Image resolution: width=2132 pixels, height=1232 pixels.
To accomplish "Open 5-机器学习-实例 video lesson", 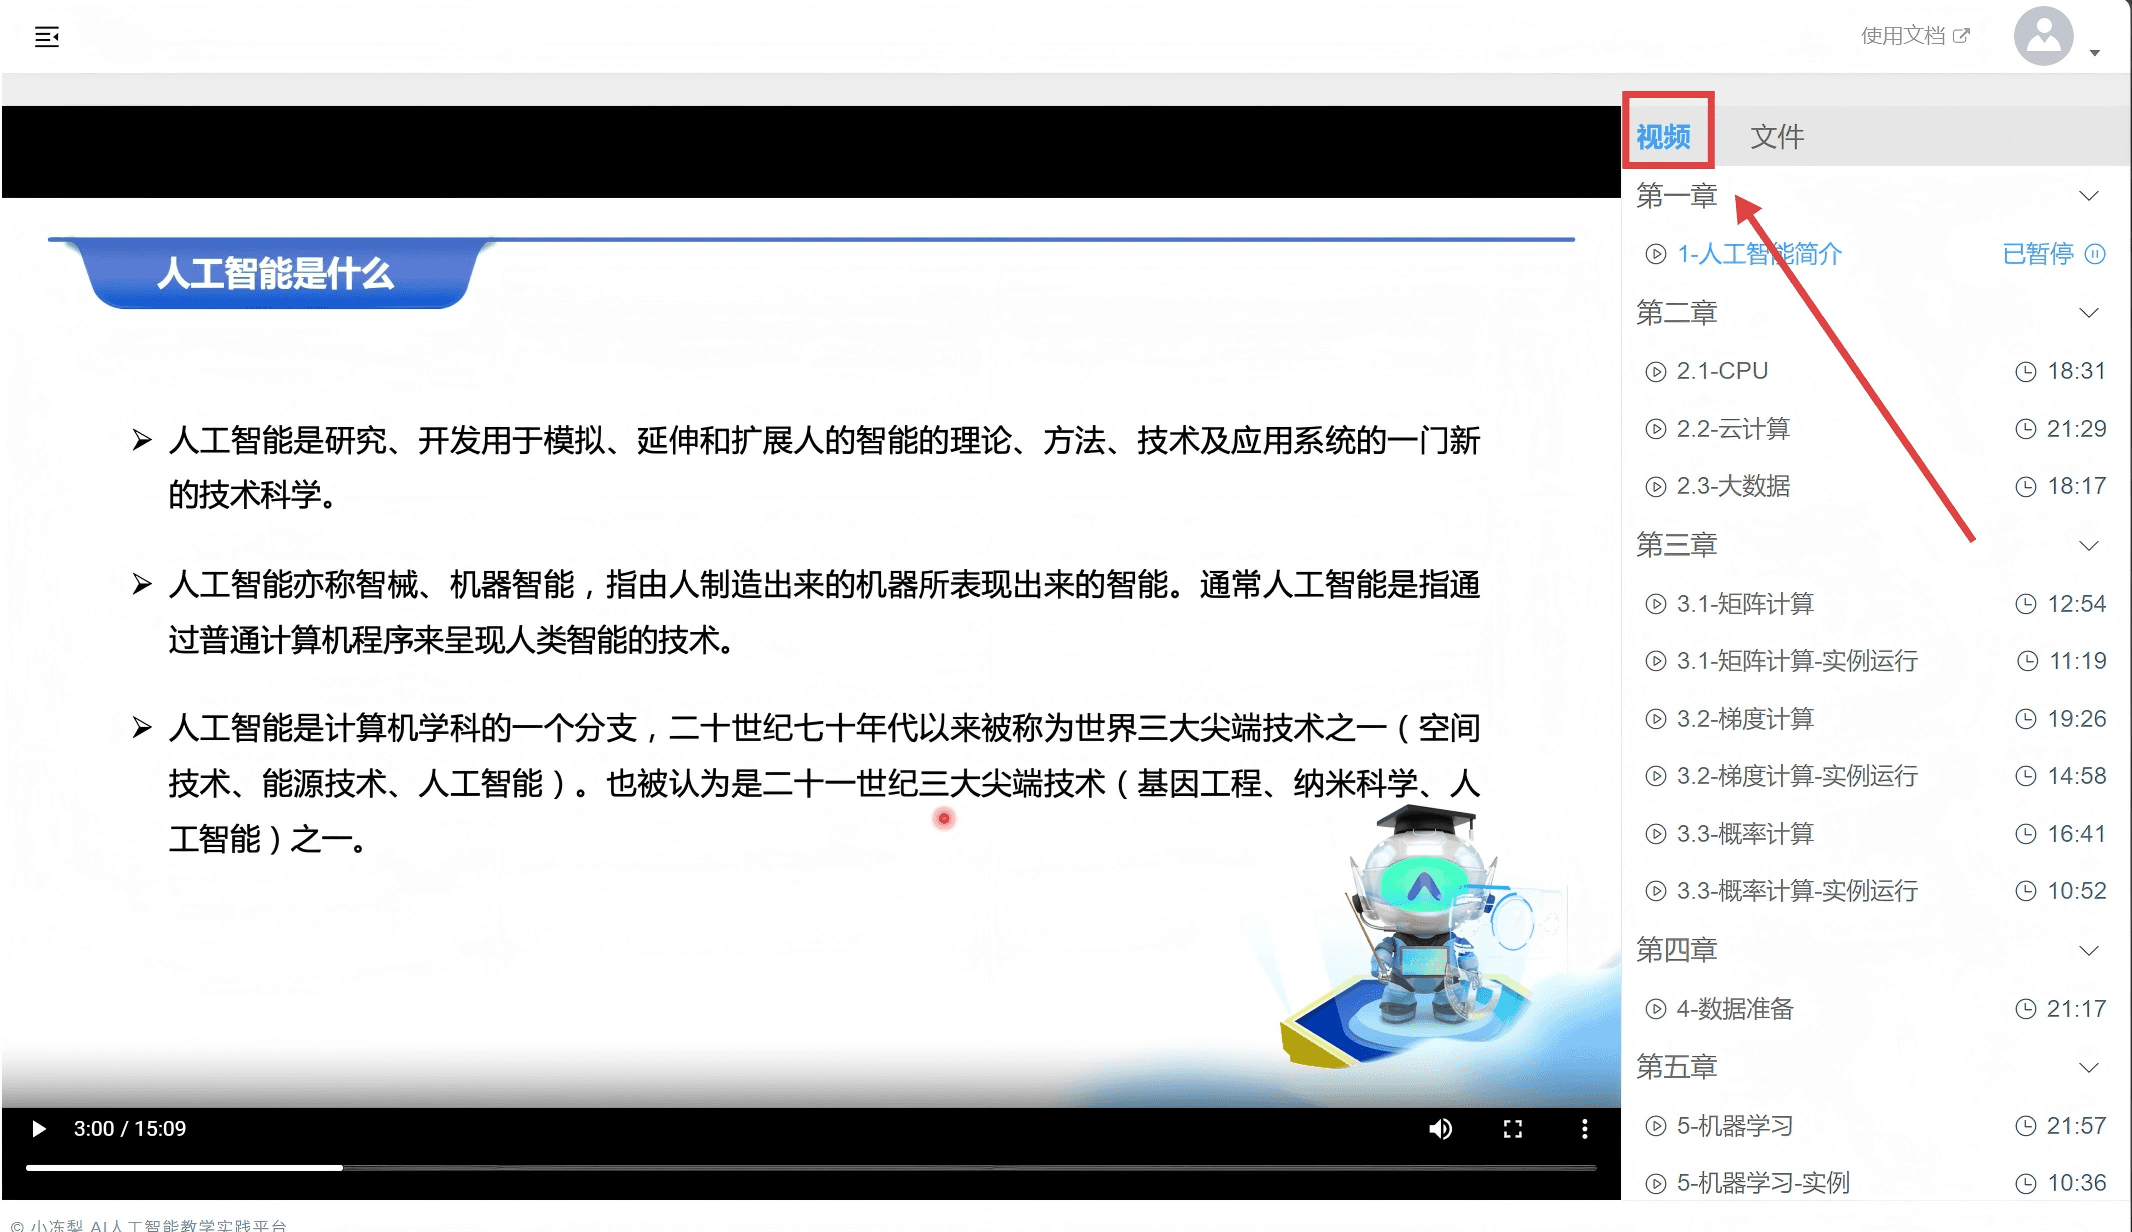I will (1763, 1183).
